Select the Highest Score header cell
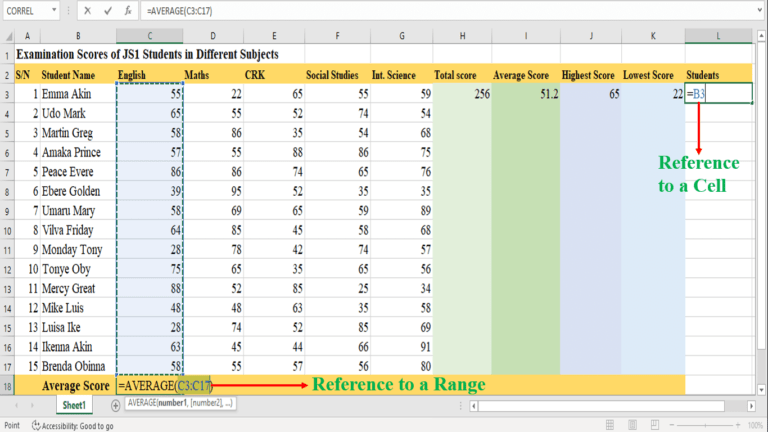The image size is (768, 432). [591, 75]
